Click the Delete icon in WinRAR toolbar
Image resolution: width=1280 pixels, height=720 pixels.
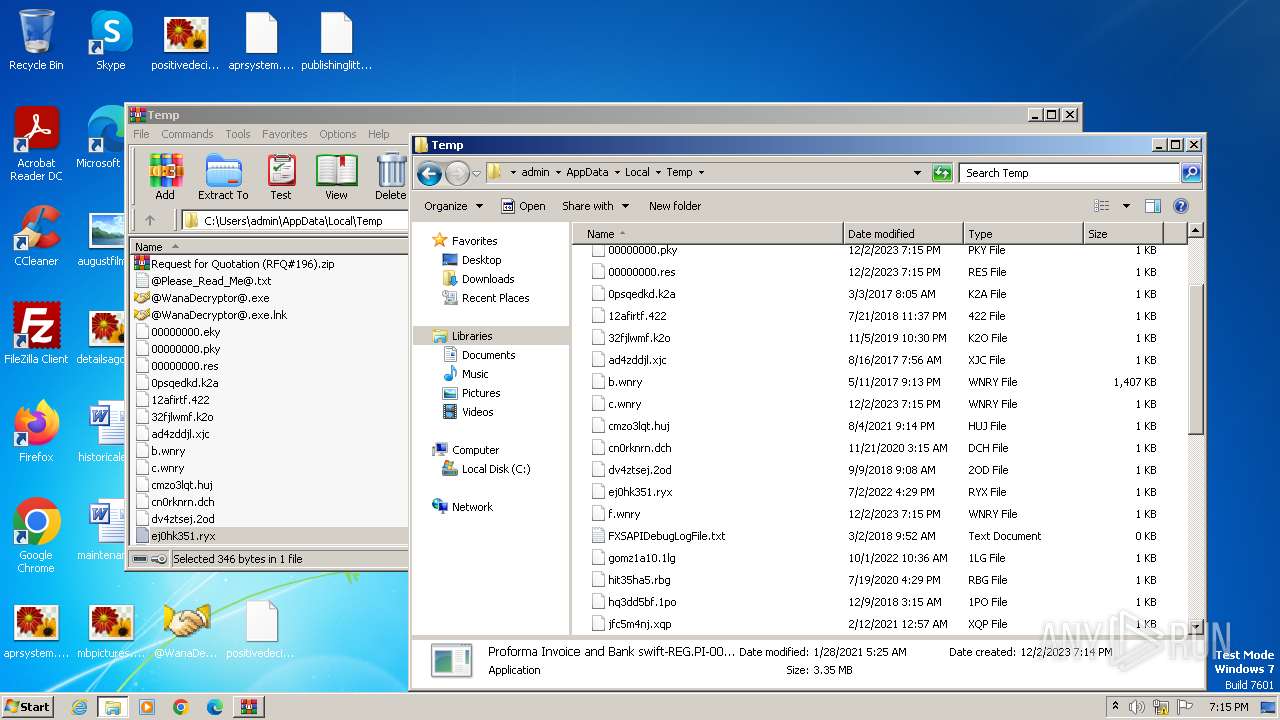coord(391,177)
